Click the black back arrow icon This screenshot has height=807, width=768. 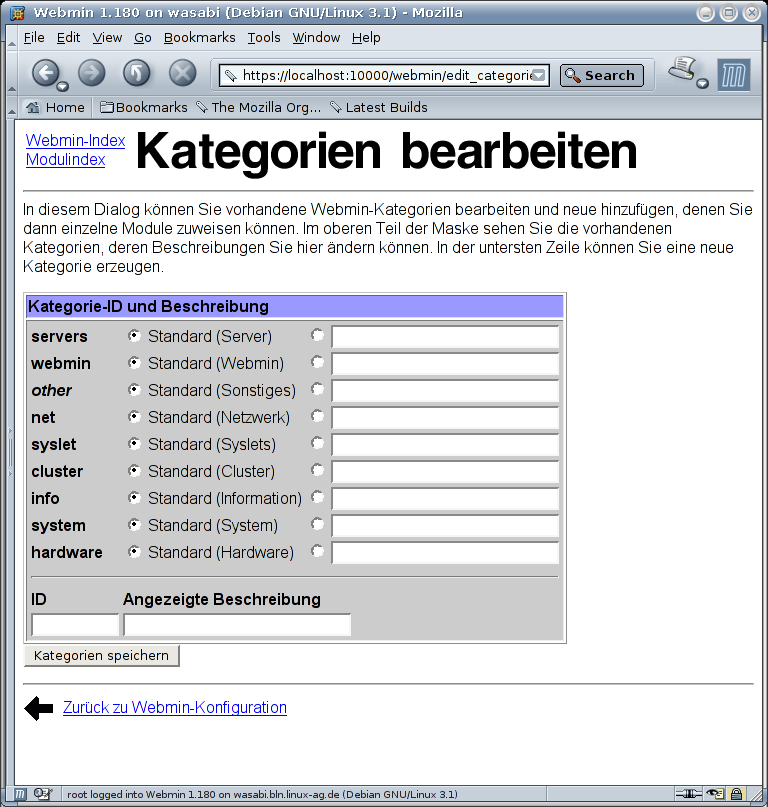[39, 708]
